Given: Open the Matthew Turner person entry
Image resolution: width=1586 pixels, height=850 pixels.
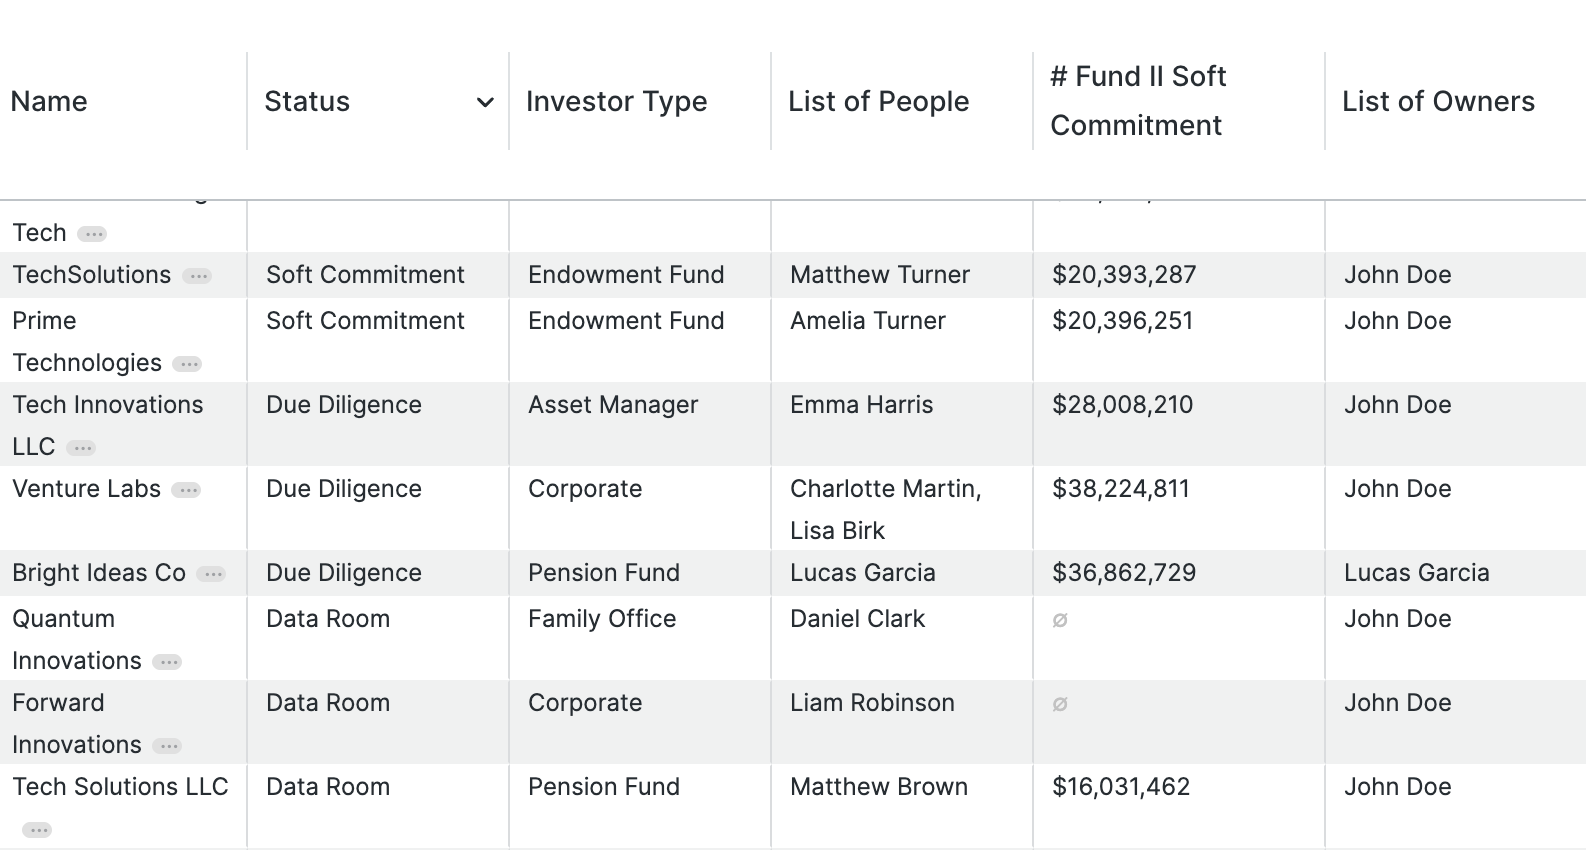Looking at the screenshot, I should [880, 275].
